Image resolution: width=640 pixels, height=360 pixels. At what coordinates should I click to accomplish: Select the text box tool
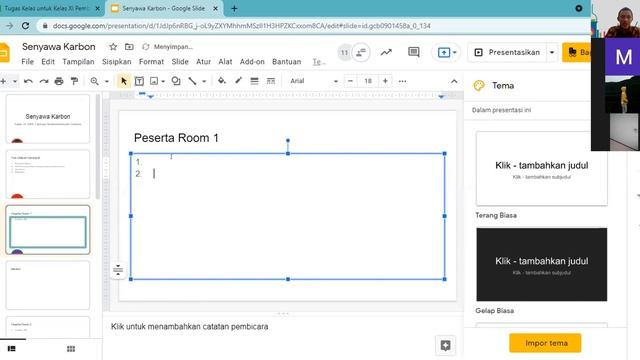point(139,81)
